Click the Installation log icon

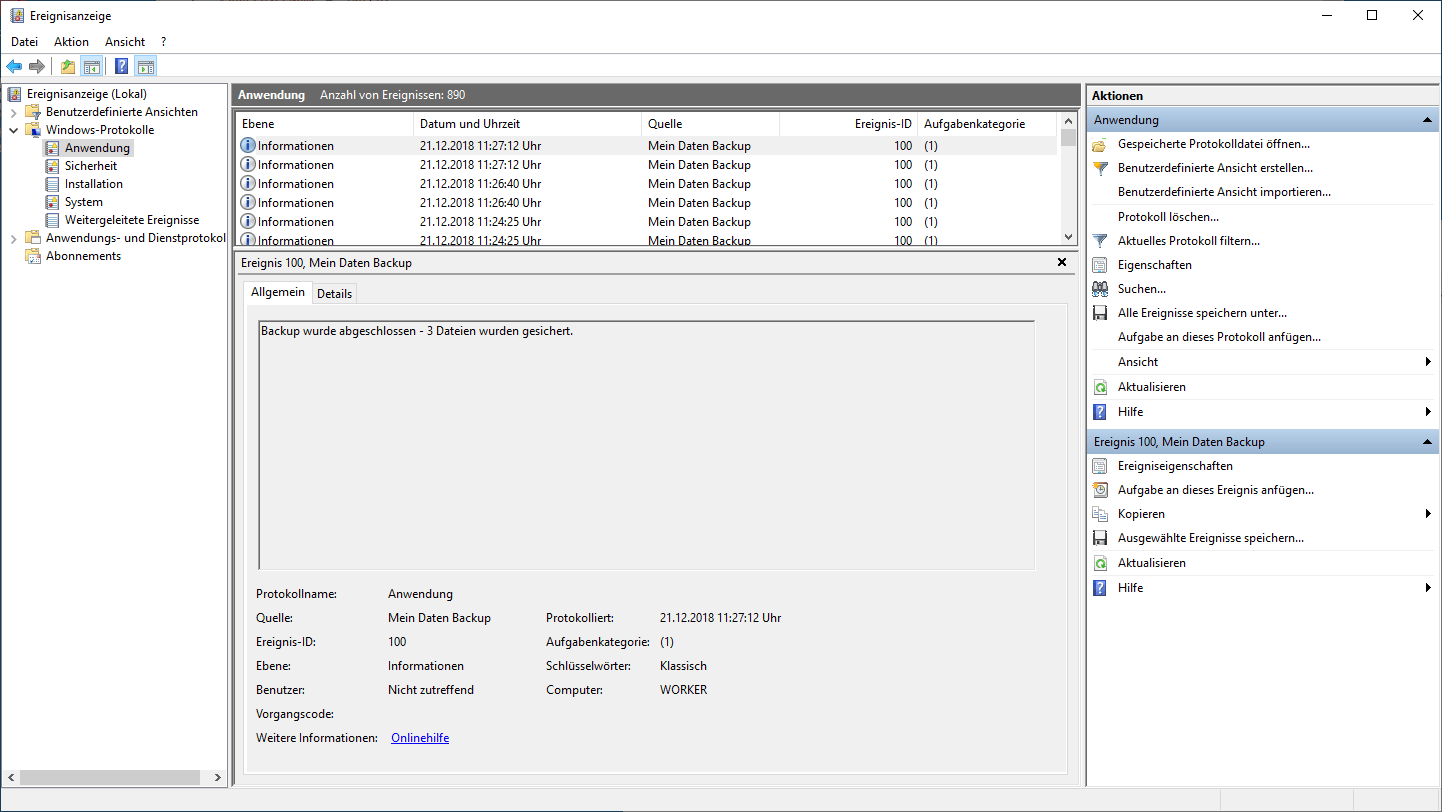pos(53,184)
